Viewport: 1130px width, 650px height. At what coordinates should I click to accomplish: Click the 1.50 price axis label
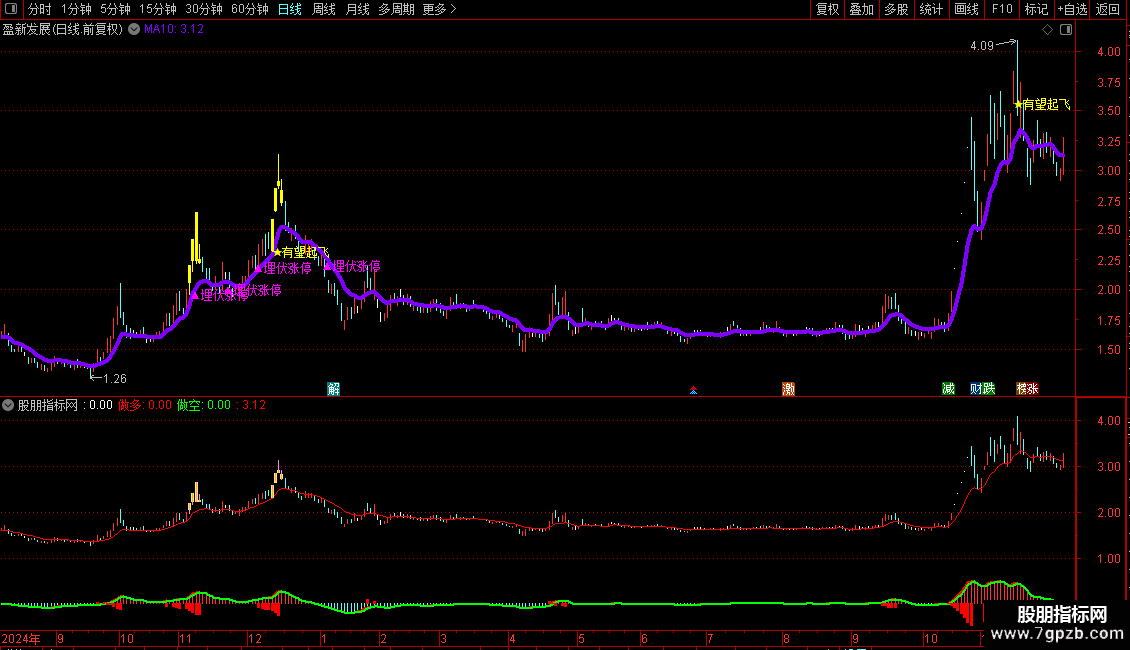click(x=1108, y=350)
